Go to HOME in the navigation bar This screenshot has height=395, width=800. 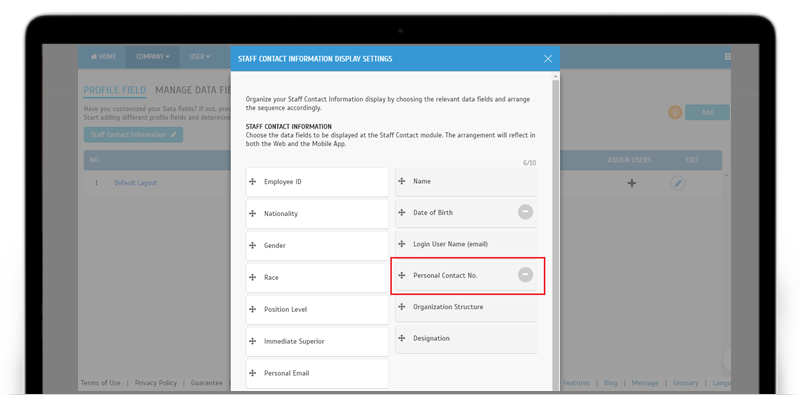(104, 57)
